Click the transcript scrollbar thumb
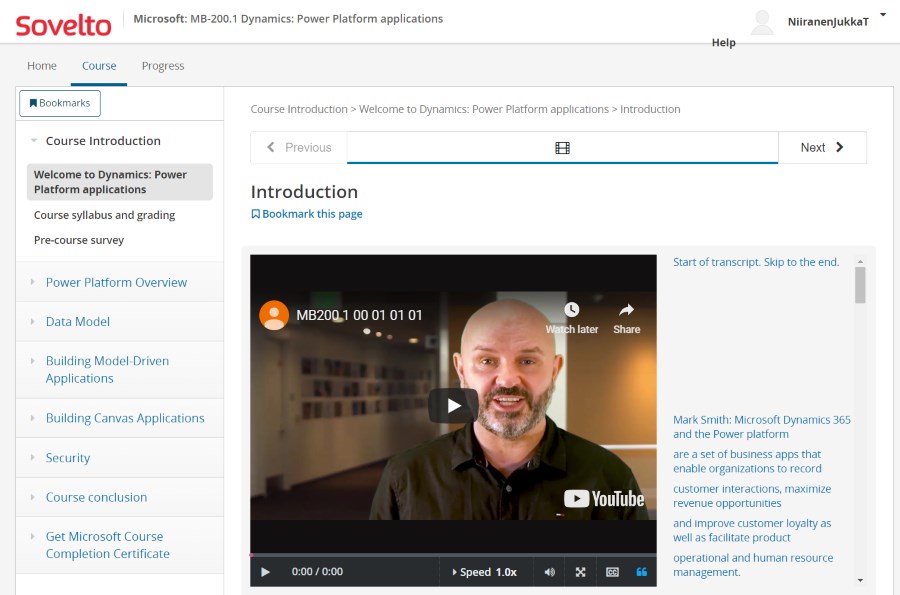900x595 pixels. 860,285
